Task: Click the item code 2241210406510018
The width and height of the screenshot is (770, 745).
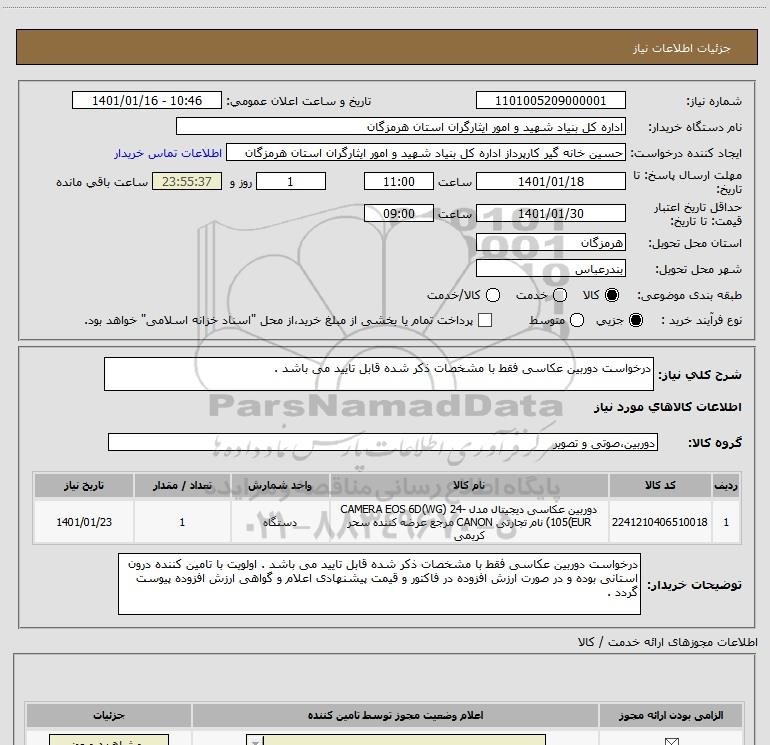Action: tap(660, 522)
